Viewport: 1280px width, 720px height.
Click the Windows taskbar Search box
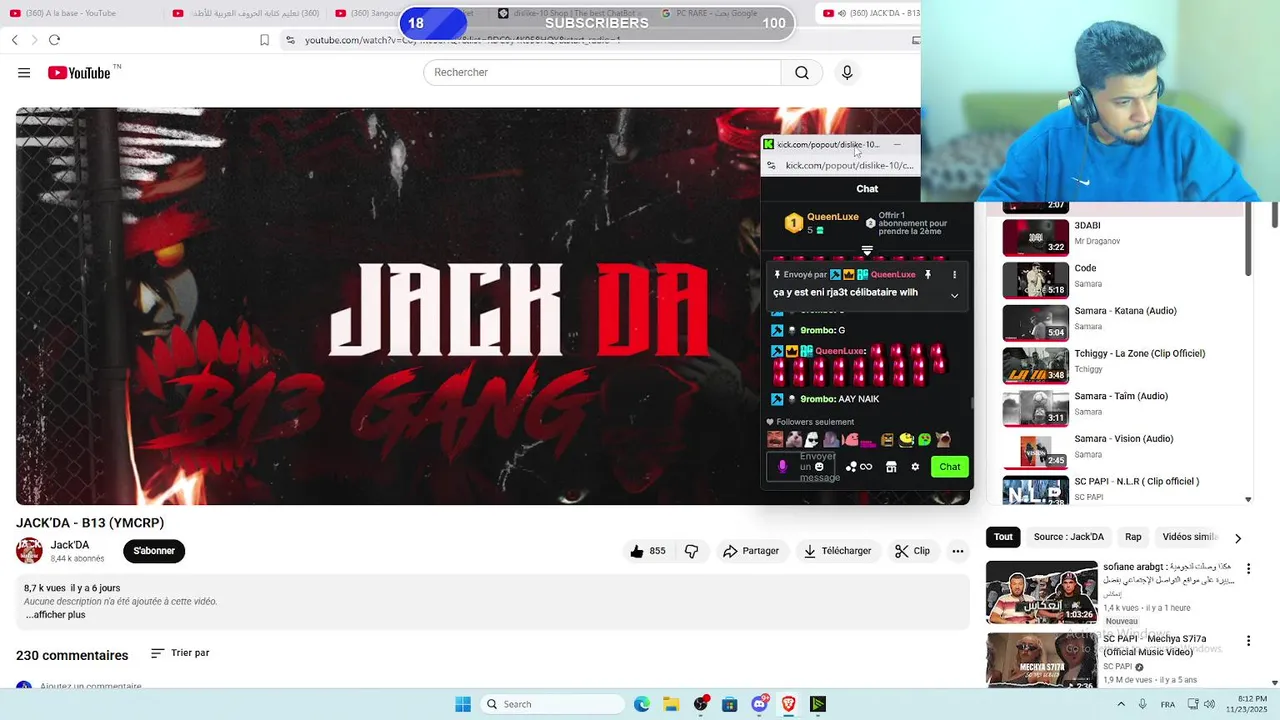(552, 704)
